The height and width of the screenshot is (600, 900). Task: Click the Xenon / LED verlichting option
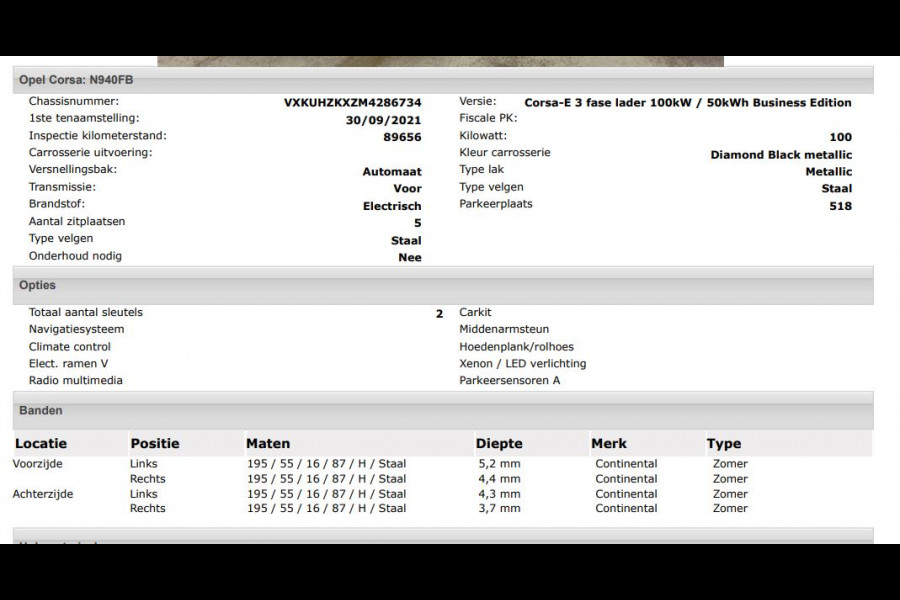(x=522, y=364)
